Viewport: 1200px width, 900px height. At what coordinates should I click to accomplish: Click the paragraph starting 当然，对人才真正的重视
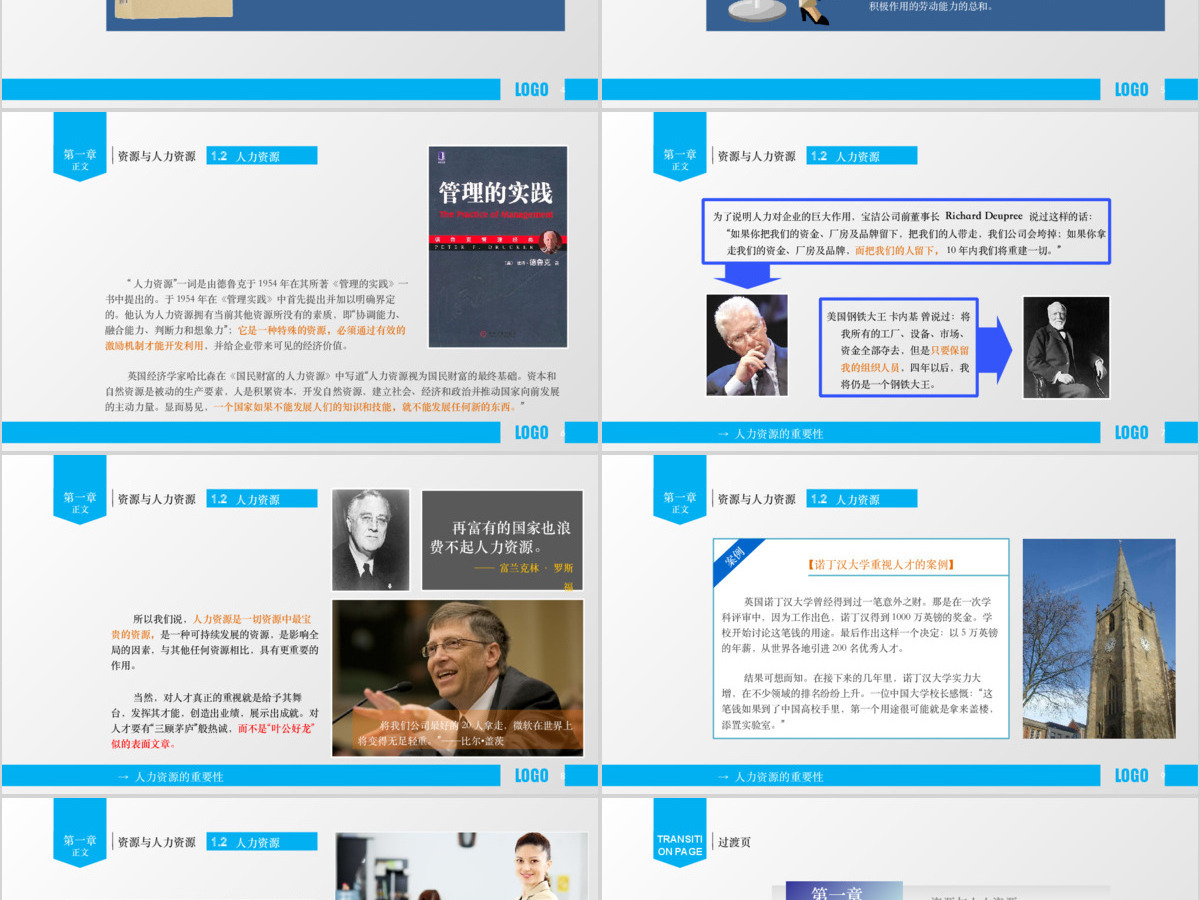click(215, 720)
